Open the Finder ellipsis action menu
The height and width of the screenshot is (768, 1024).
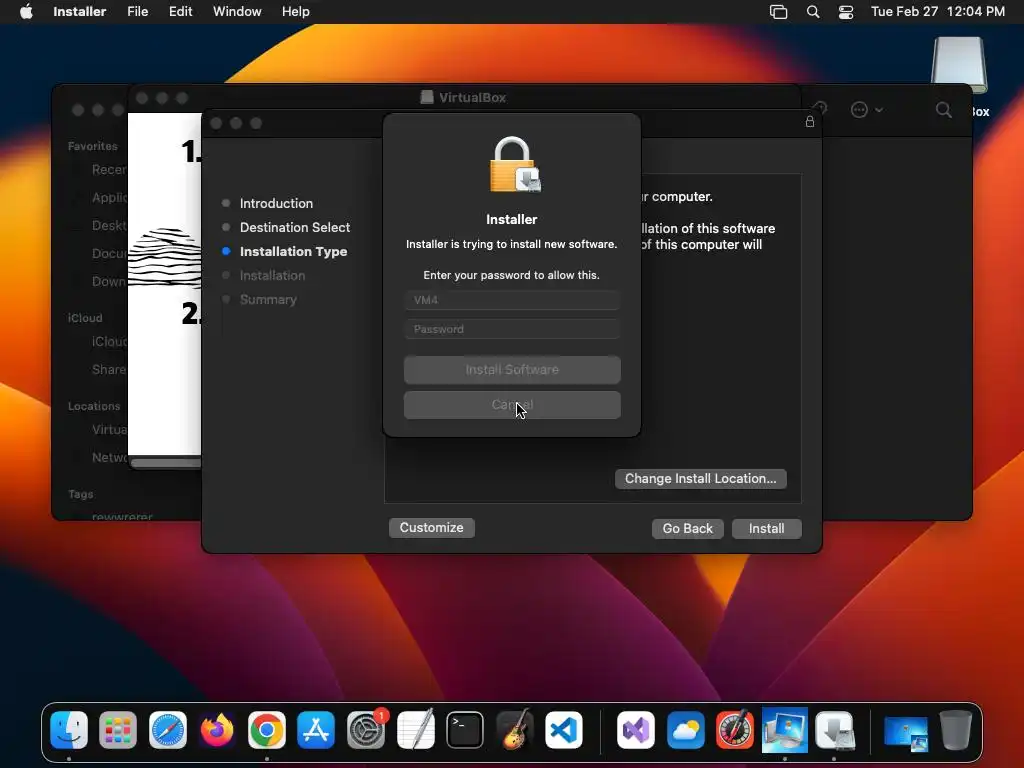[x=866, y=110]
